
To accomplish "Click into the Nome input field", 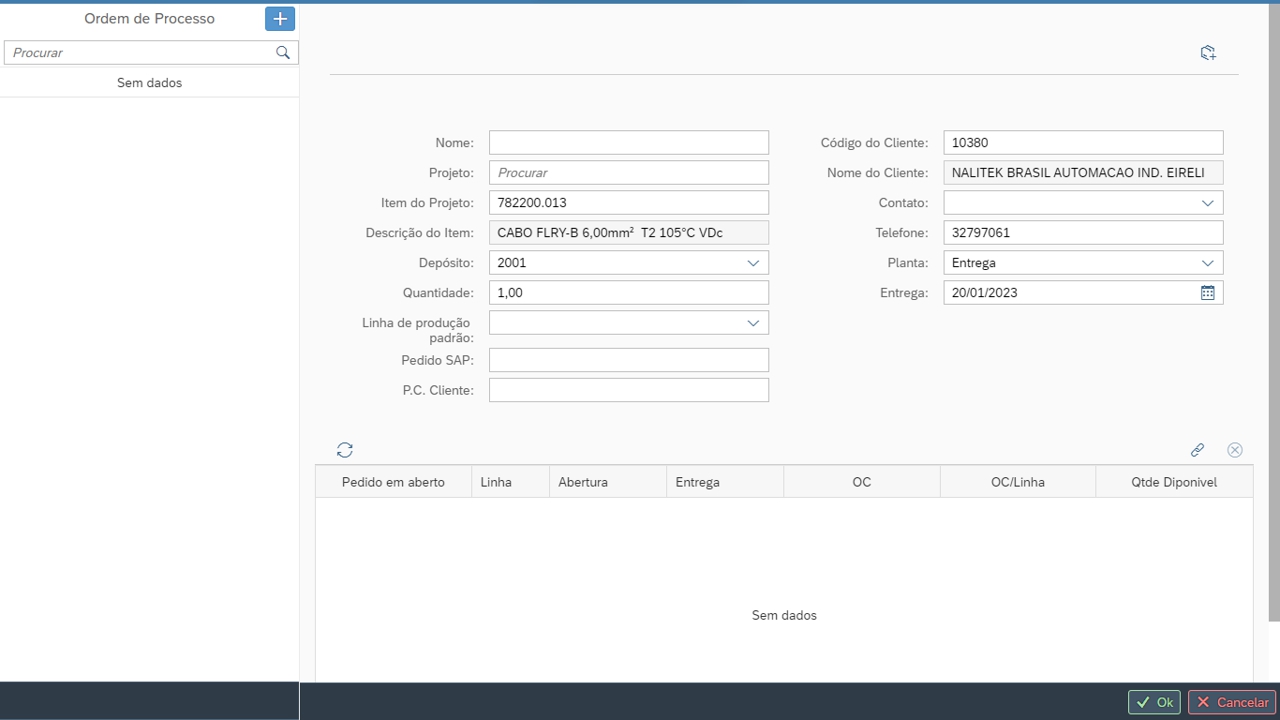I will (628, 143).
